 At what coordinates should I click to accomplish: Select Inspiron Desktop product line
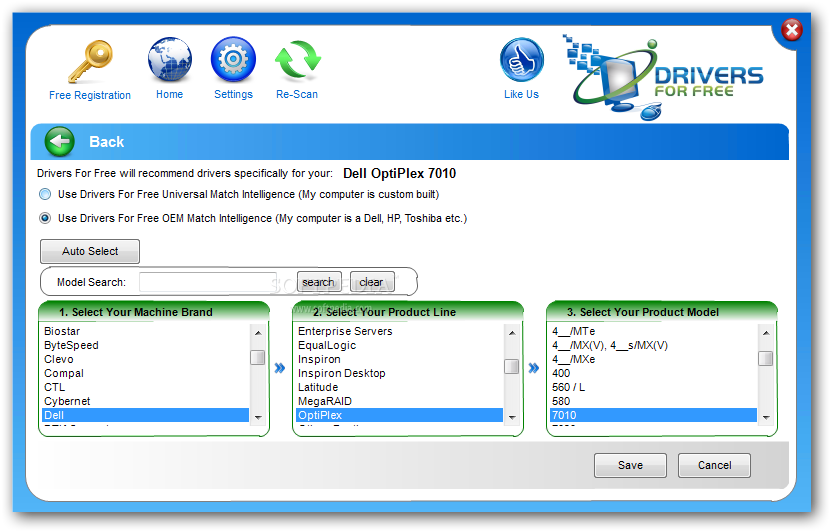(399, 374)
